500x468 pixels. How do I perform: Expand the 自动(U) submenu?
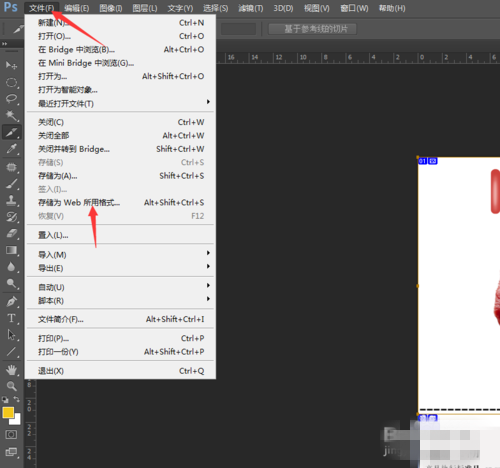click(120, 287)
